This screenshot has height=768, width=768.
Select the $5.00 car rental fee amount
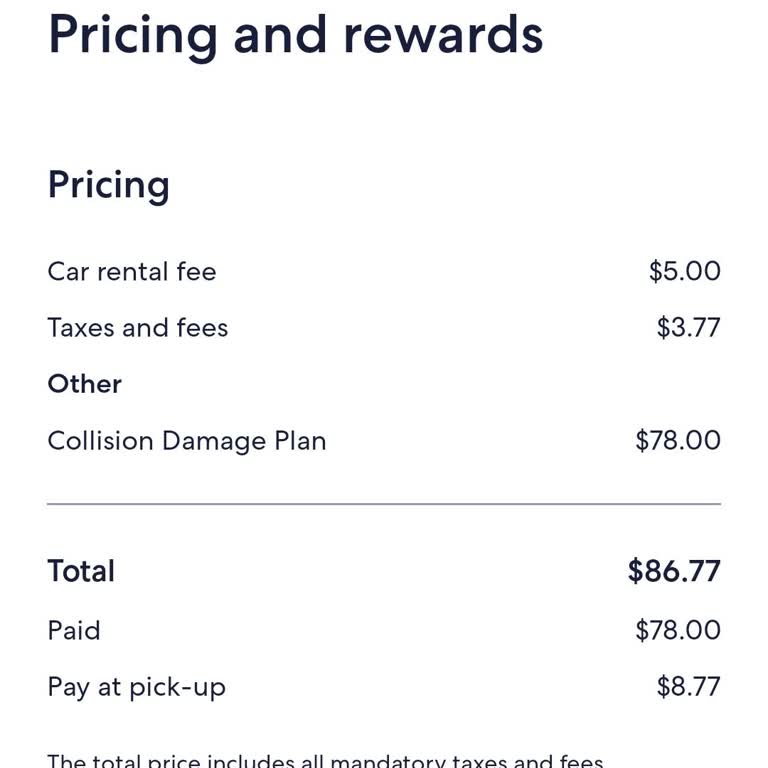(684, 272)
